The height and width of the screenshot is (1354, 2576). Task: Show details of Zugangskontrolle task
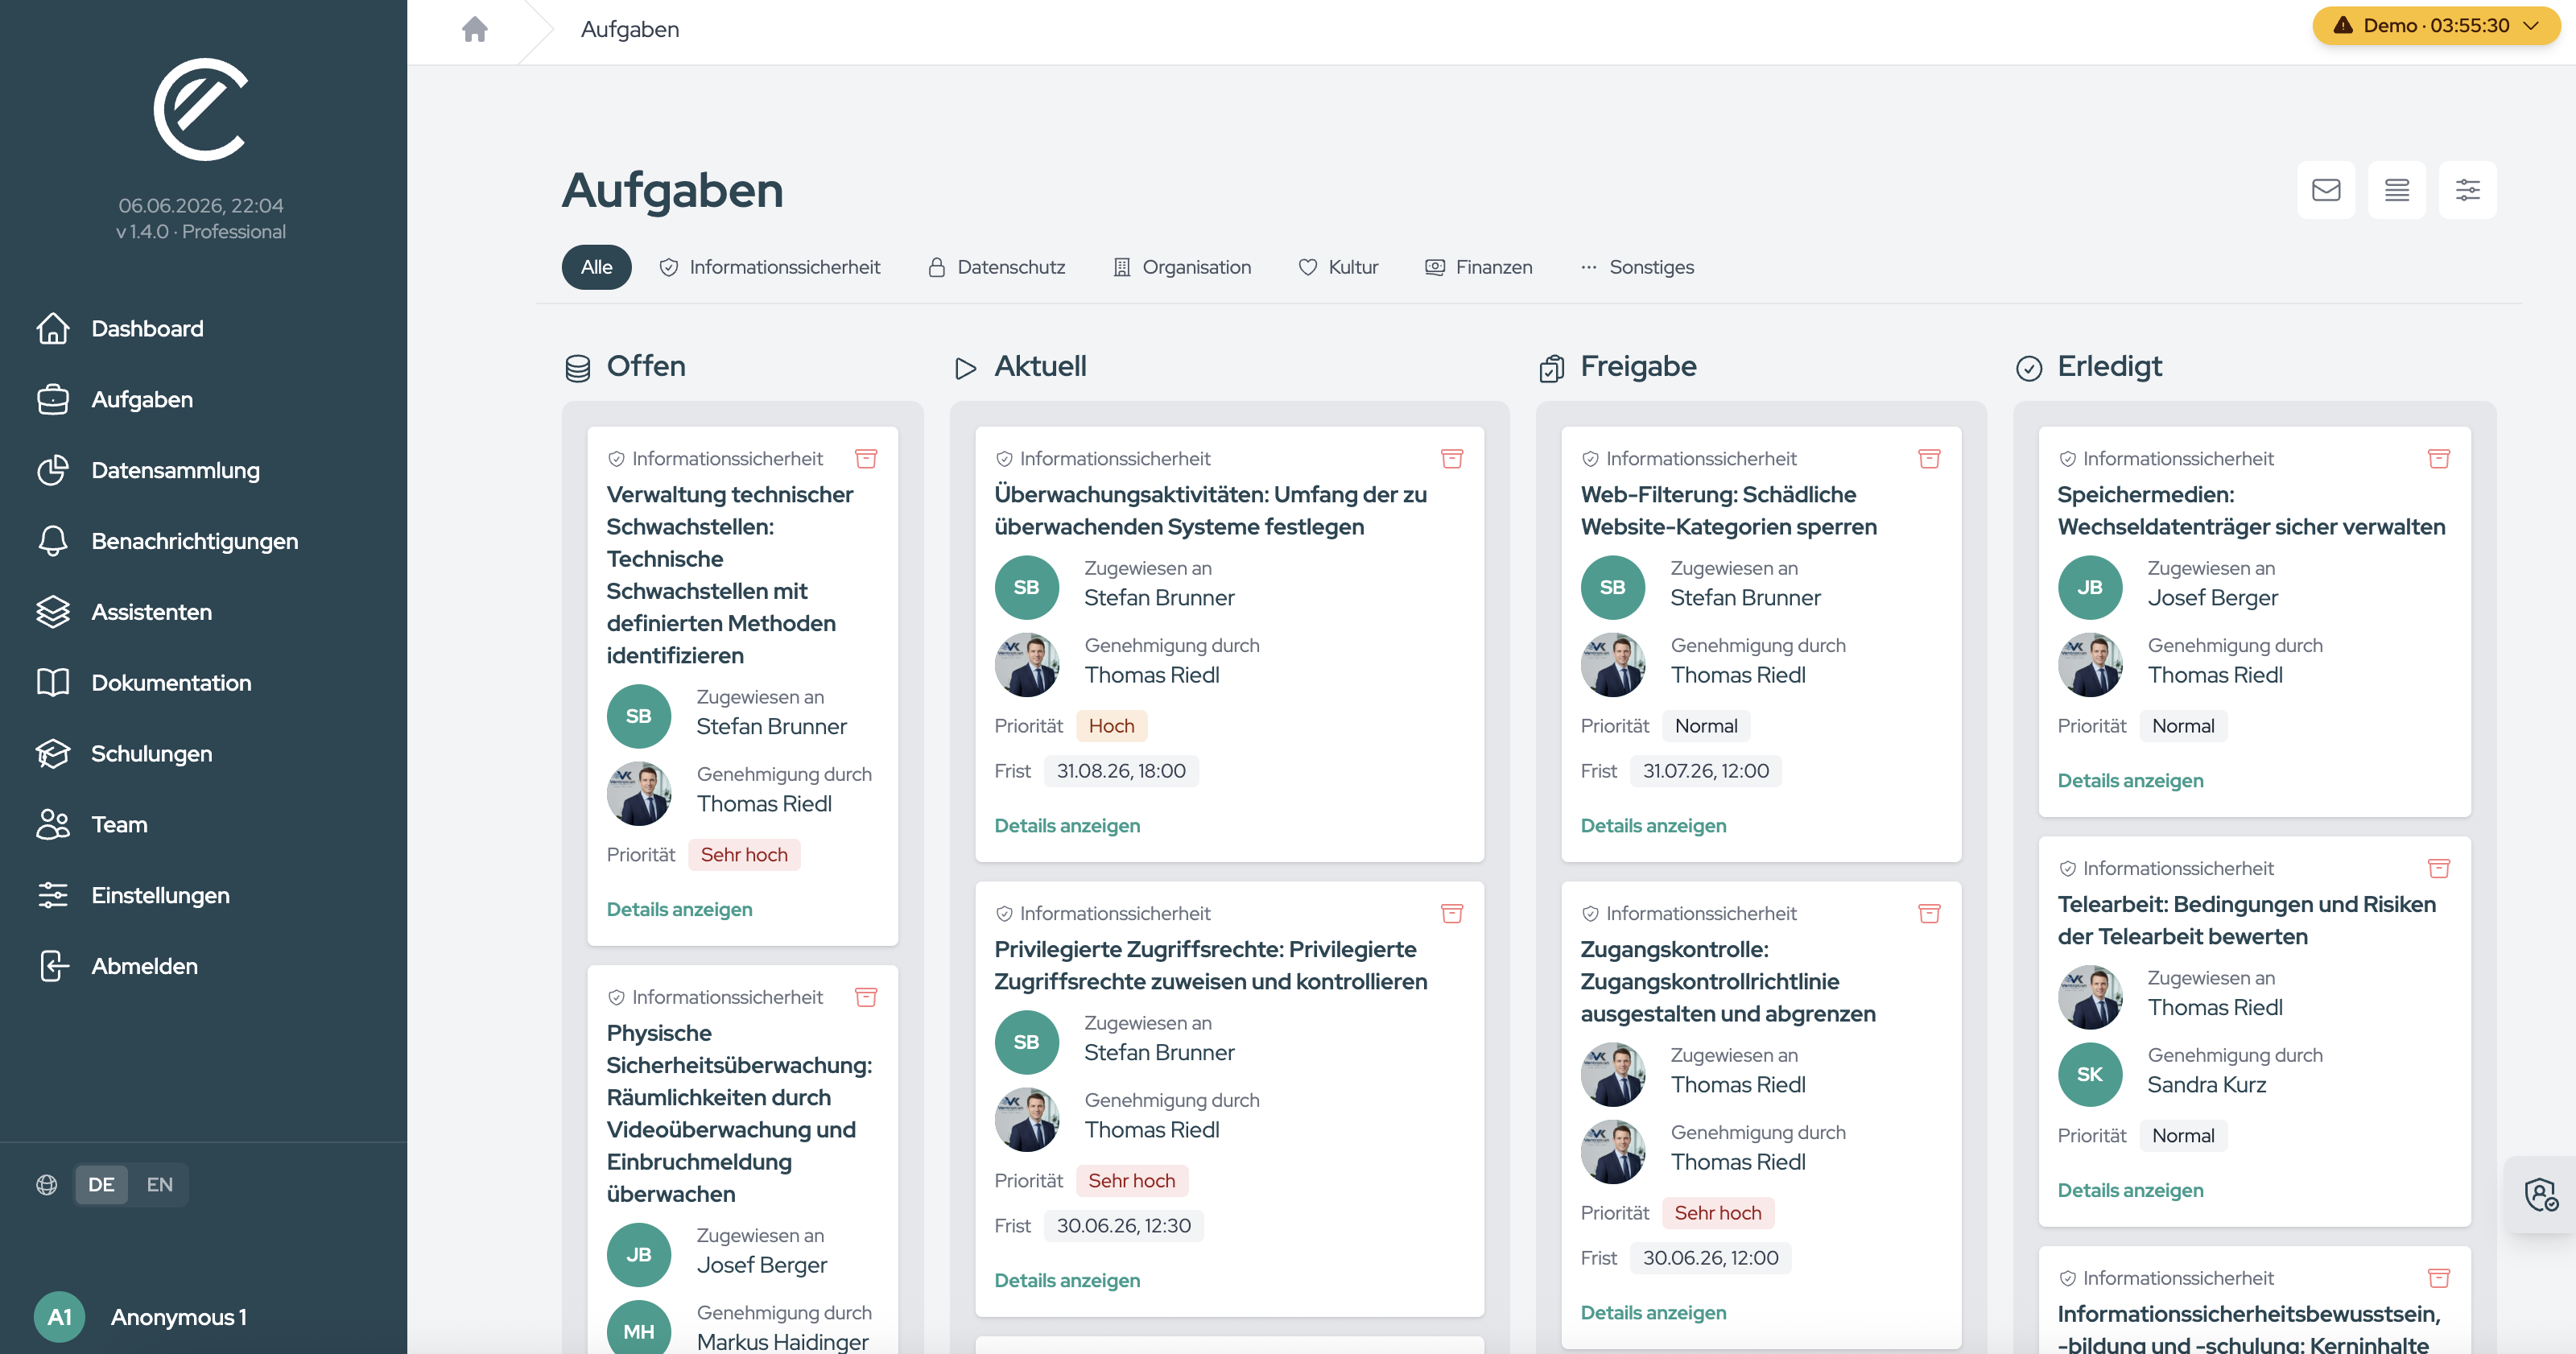click(1653, 1312)
